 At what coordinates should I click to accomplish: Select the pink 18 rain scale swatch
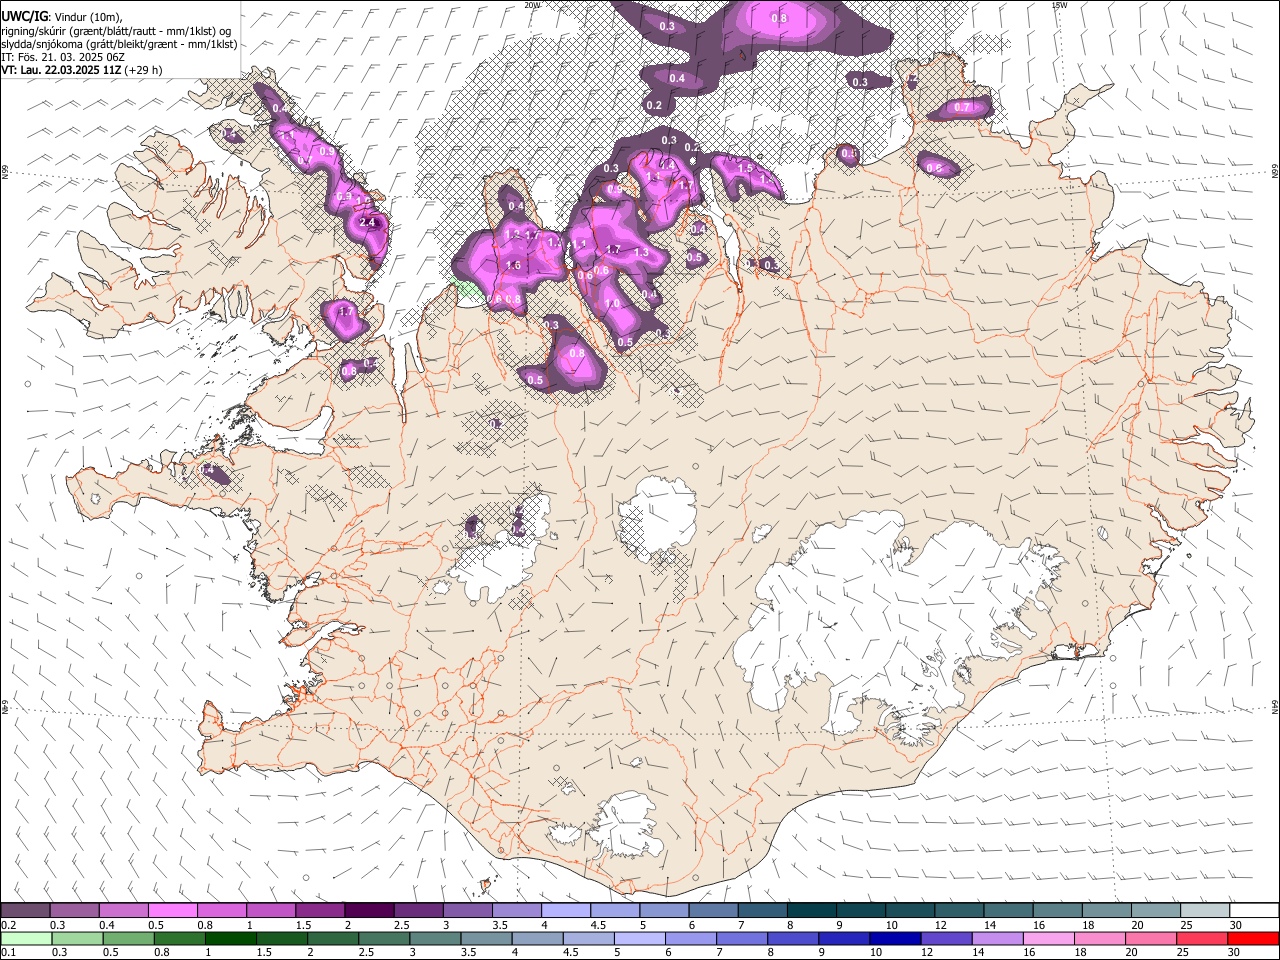tap(1099, 938)
